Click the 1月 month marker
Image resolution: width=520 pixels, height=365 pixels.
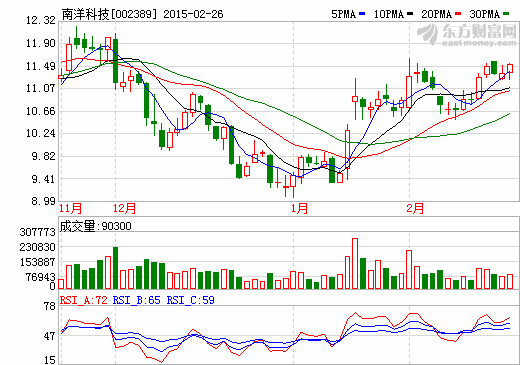(x=299, y=209)
